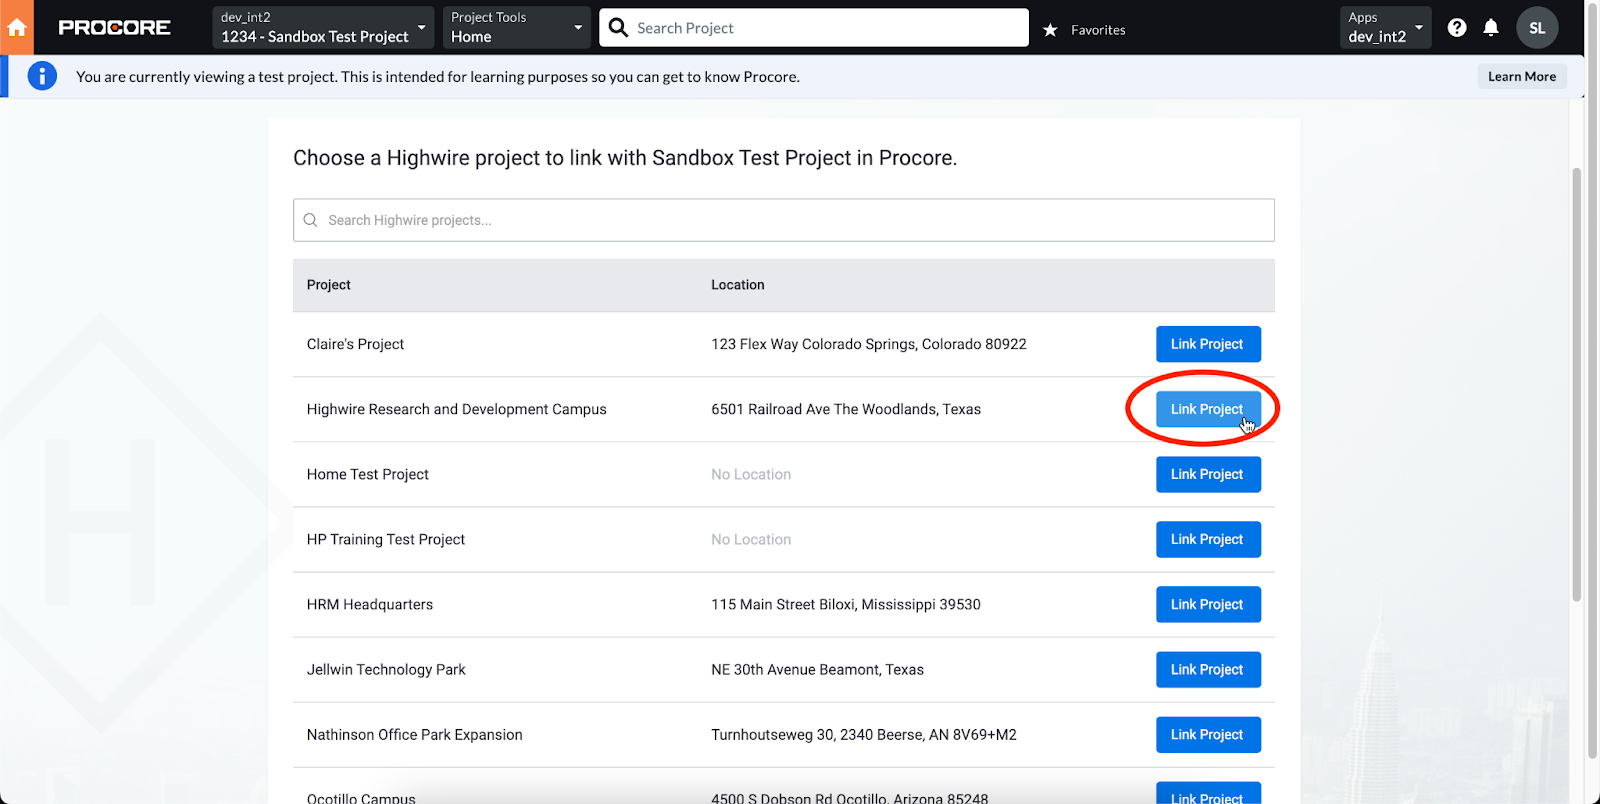Link the HRM Headquarters project
1600x804 pixels.
(1207, 604)
